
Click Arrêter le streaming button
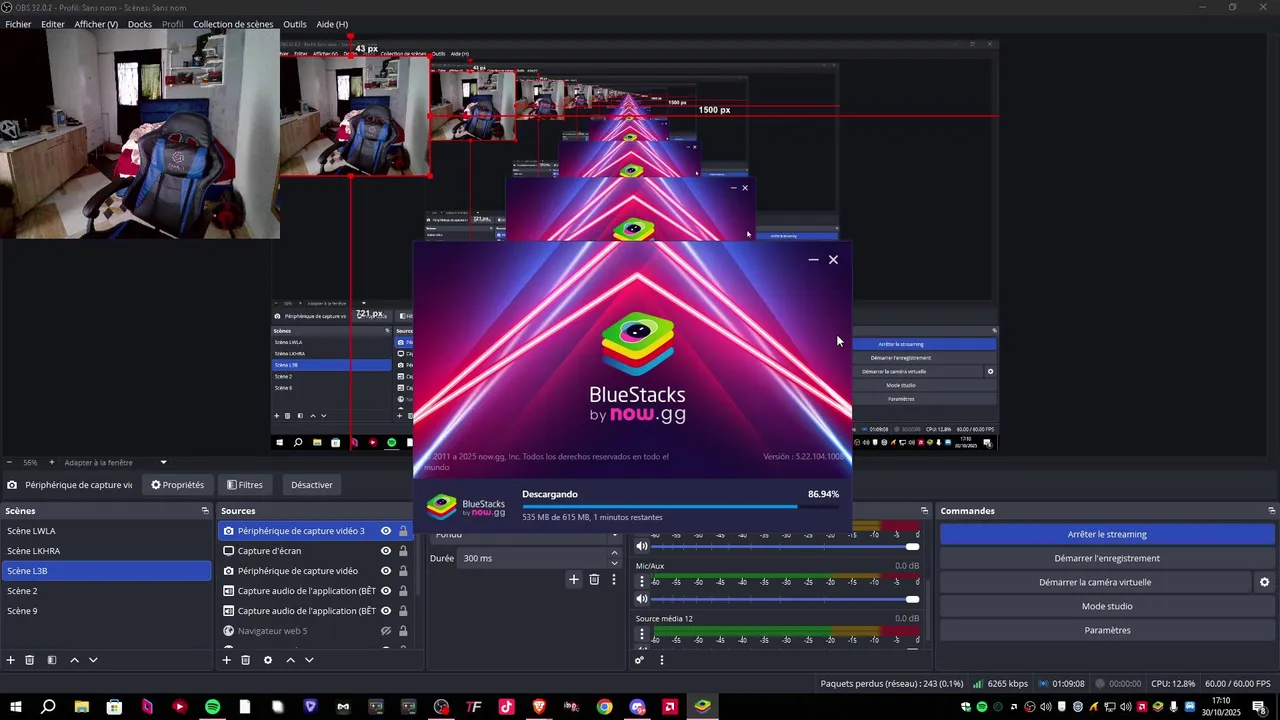tap(1107, 534)
